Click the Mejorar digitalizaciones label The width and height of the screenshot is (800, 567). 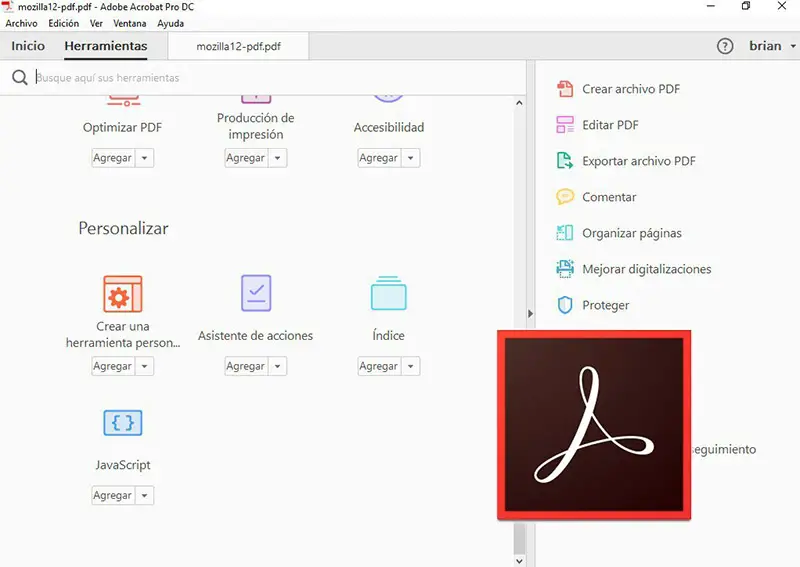pos(646,269)
